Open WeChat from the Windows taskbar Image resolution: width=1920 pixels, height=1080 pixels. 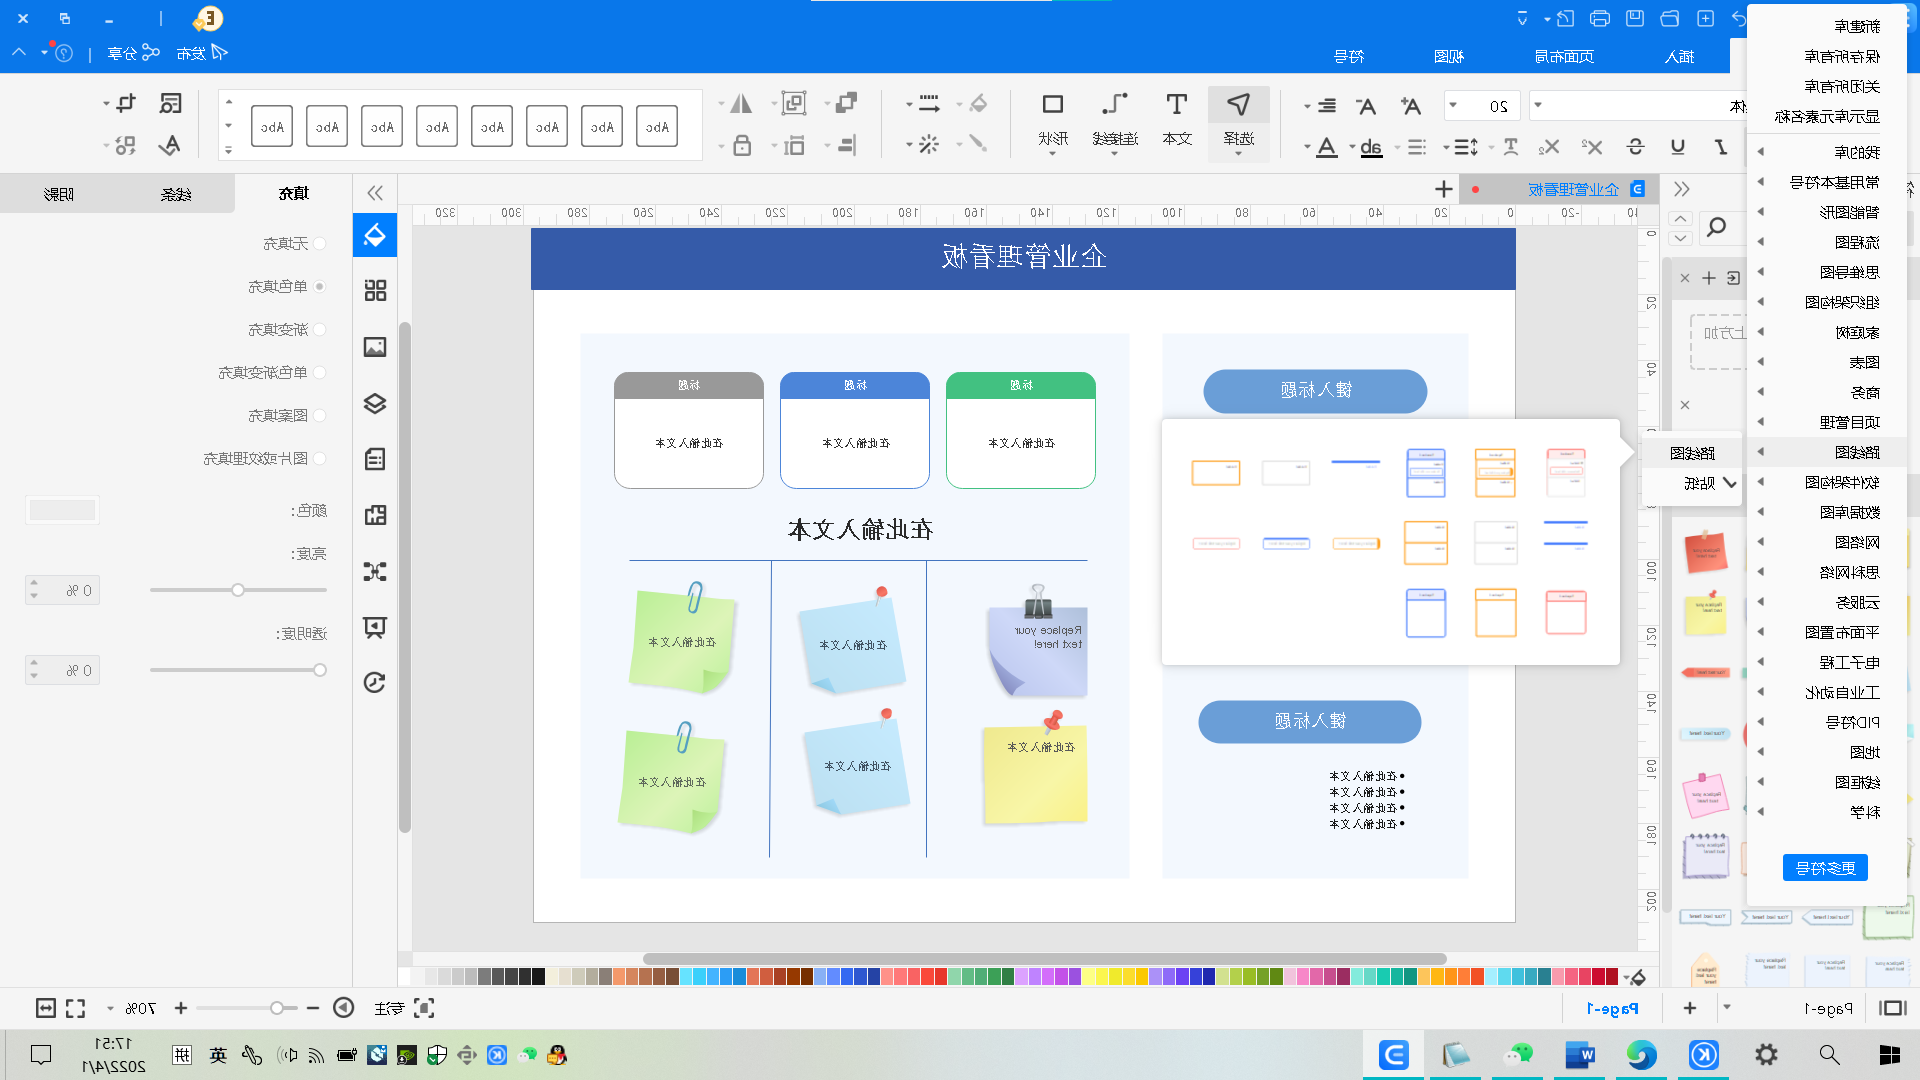click(x=1518, y=1055)
